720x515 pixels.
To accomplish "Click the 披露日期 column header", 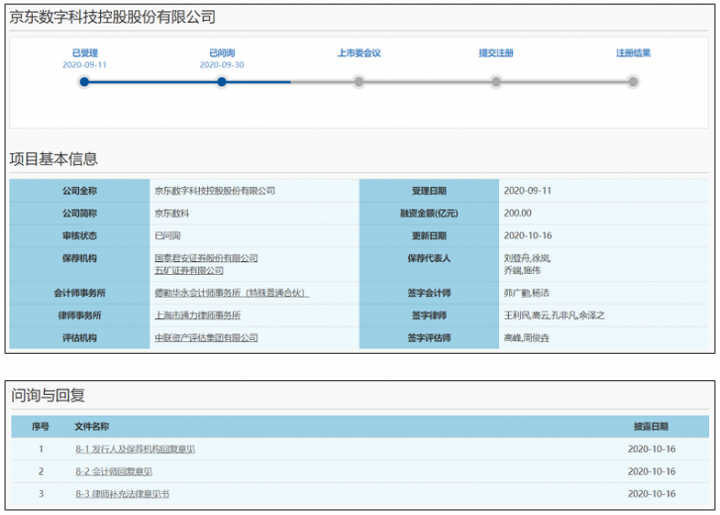I will [x=651, y=426].
